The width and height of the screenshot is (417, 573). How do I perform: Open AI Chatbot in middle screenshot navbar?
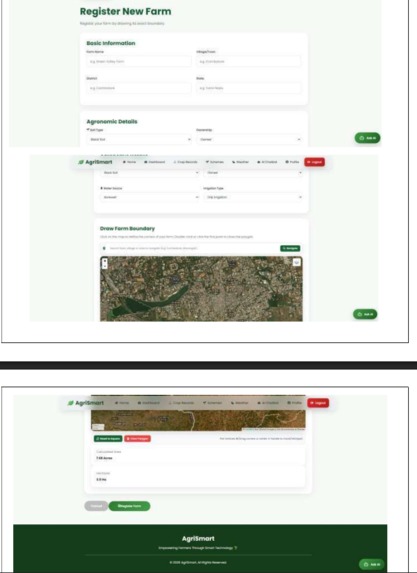[267, 162]
